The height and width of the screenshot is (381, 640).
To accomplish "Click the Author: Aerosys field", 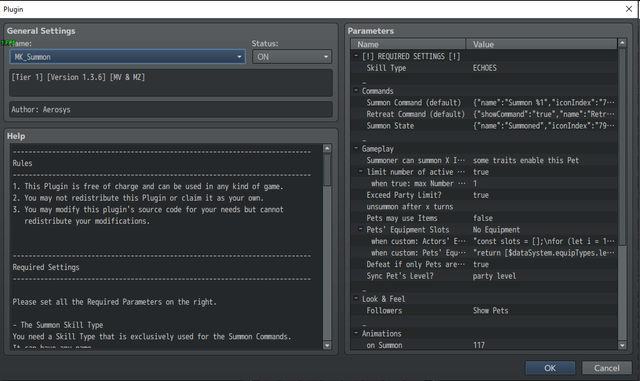I will point(171,109).
